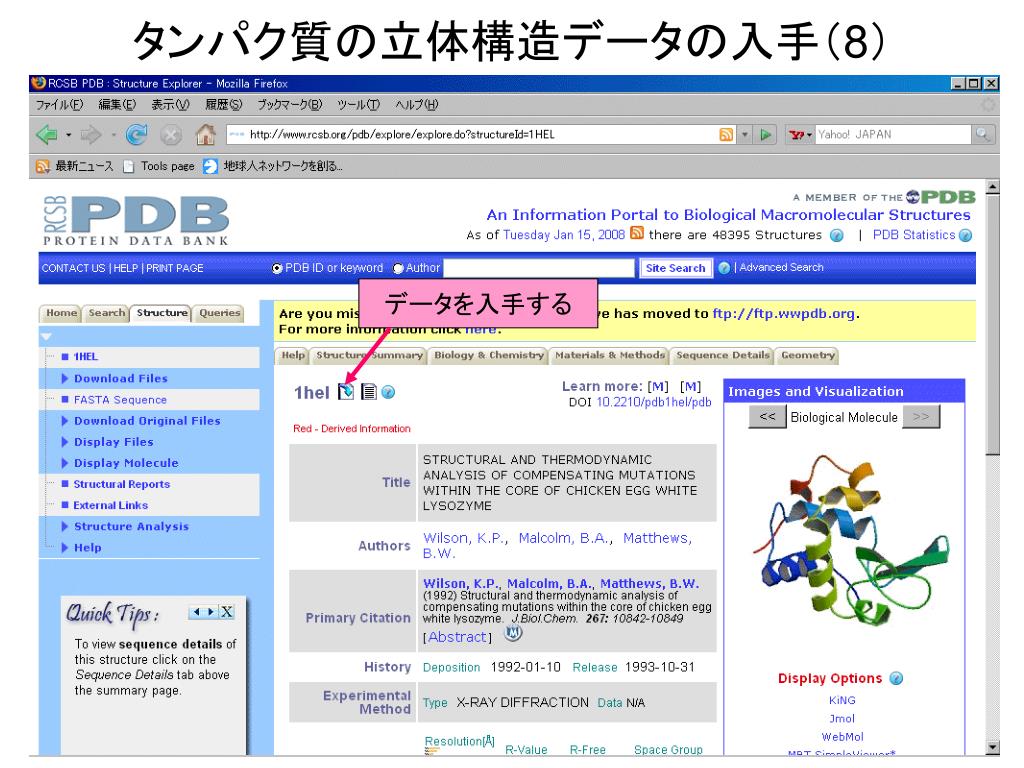Click the Yahoo search engine icon

pos(796,135)
